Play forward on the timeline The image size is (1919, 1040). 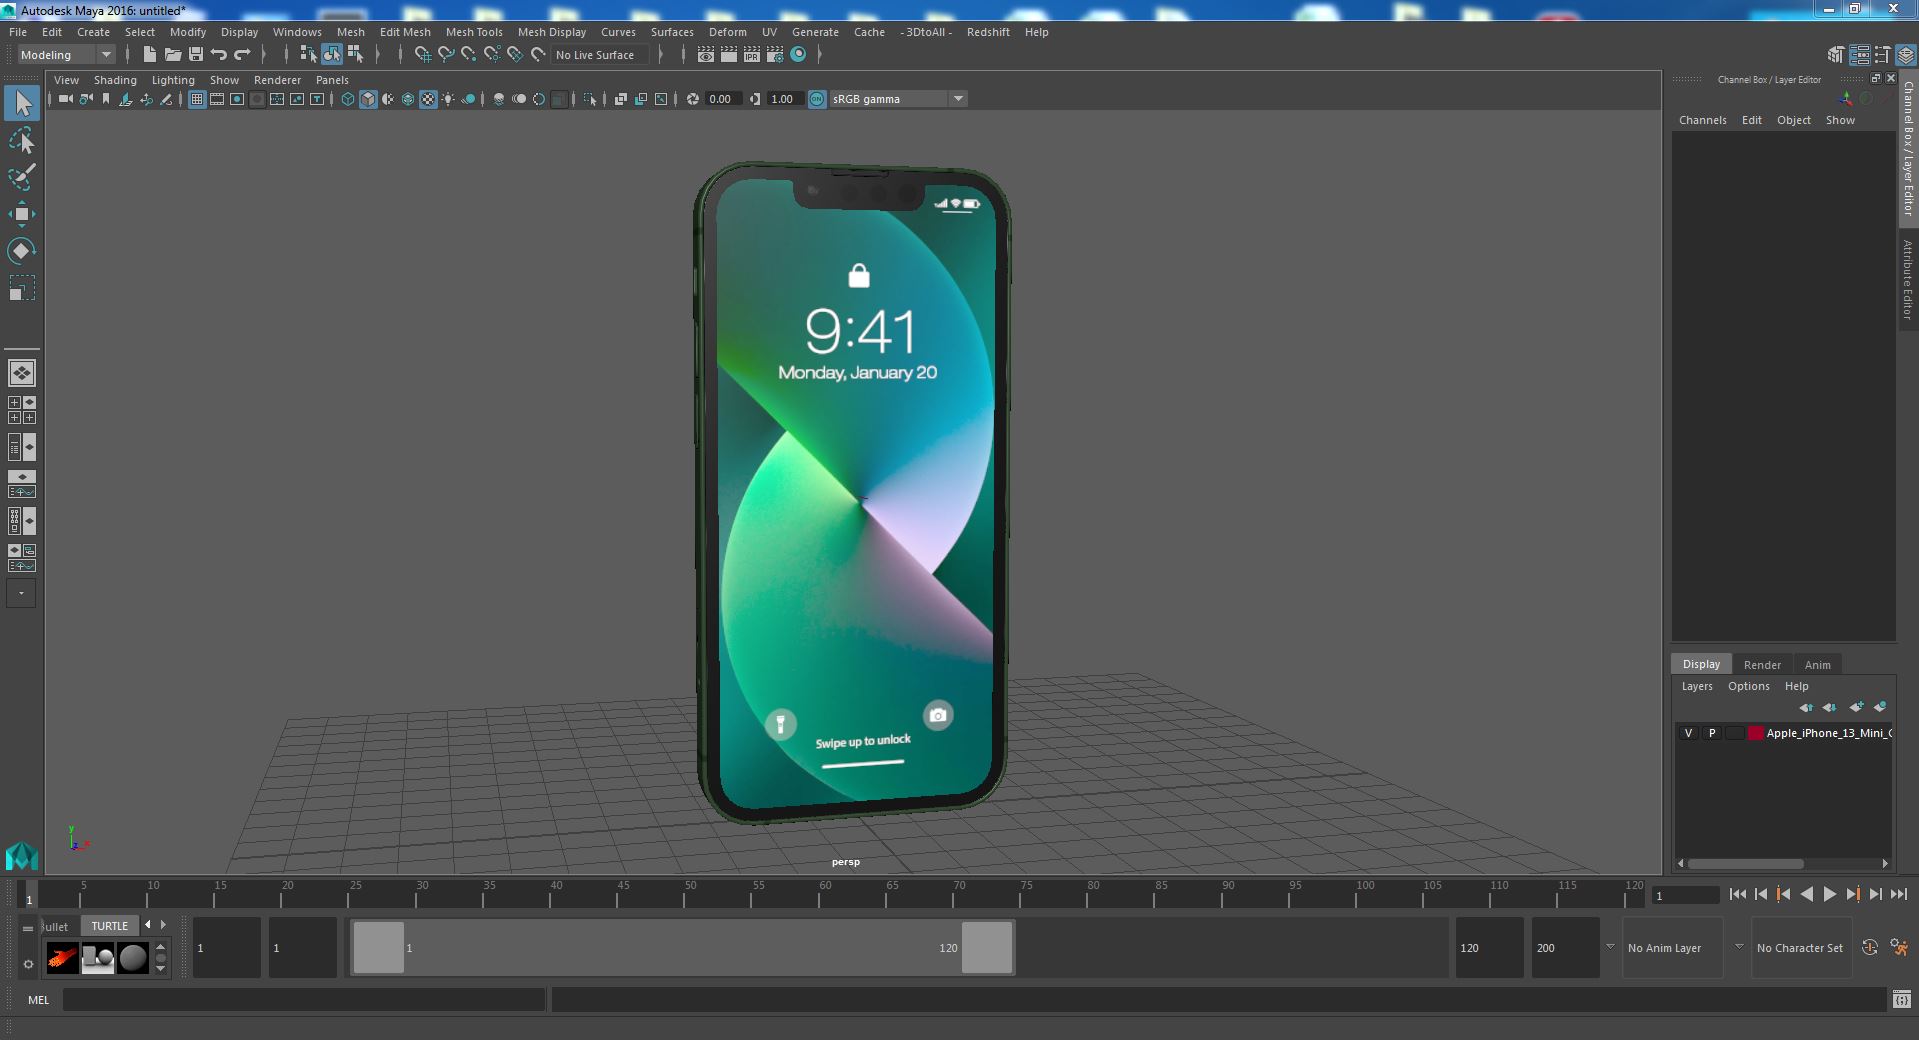pos(1829,895)
